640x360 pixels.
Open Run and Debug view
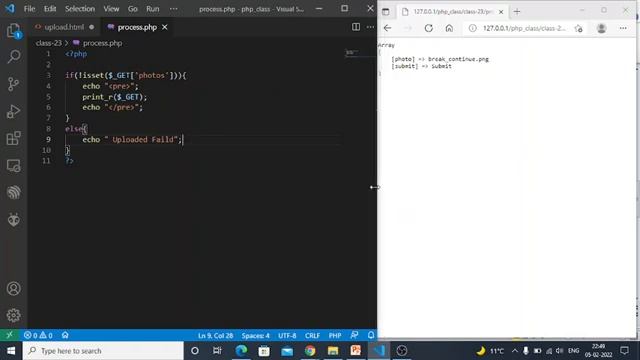(x=13, y=111)
